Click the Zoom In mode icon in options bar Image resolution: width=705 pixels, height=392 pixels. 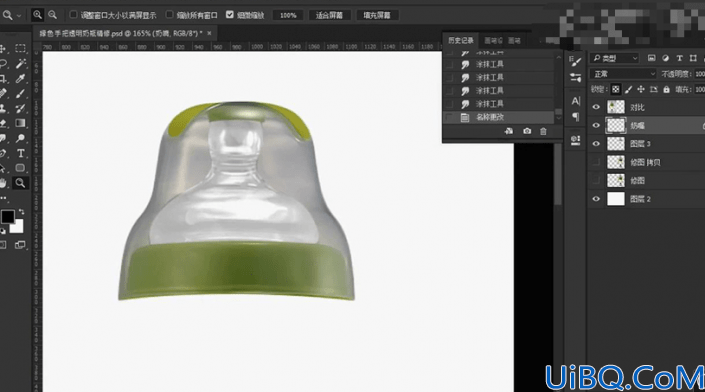(x=37, y=15)
